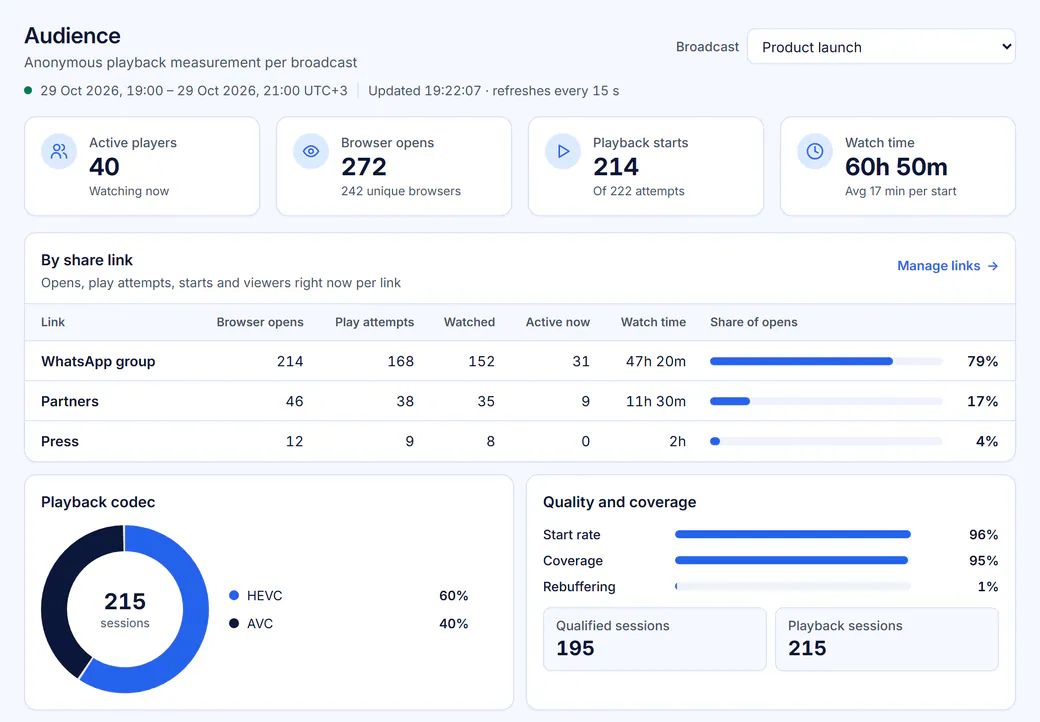Image resolution: width=1040 pixels, height=722 pixels.
Task: Click the Quality and coverage heading
Action: pos(619,502)
